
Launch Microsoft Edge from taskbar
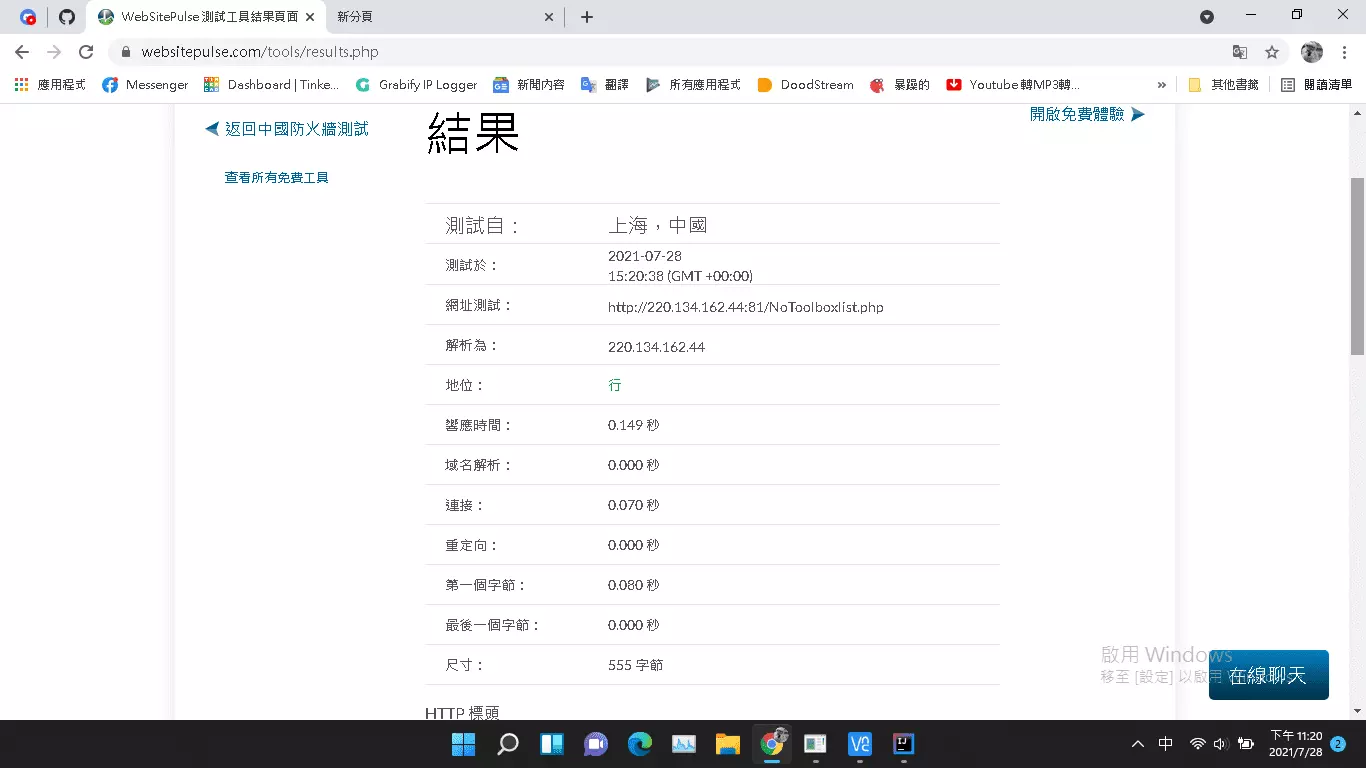[x=640, y=744]
